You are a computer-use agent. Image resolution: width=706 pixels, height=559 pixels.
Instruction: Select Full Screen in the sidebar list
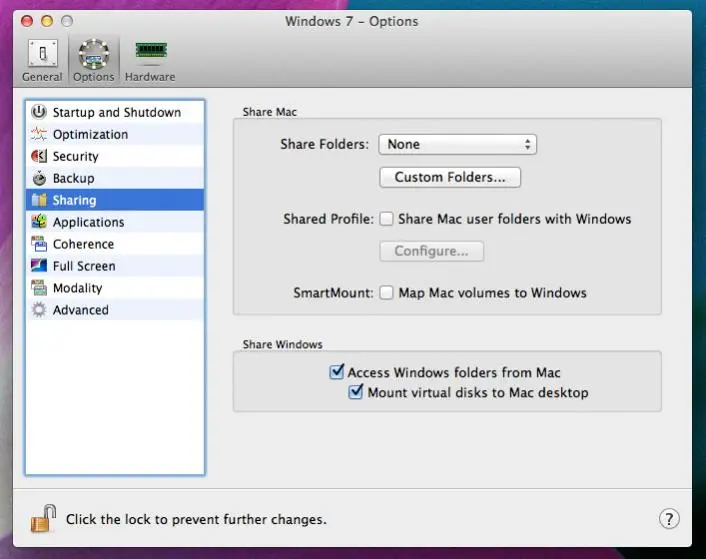point(84,266)
